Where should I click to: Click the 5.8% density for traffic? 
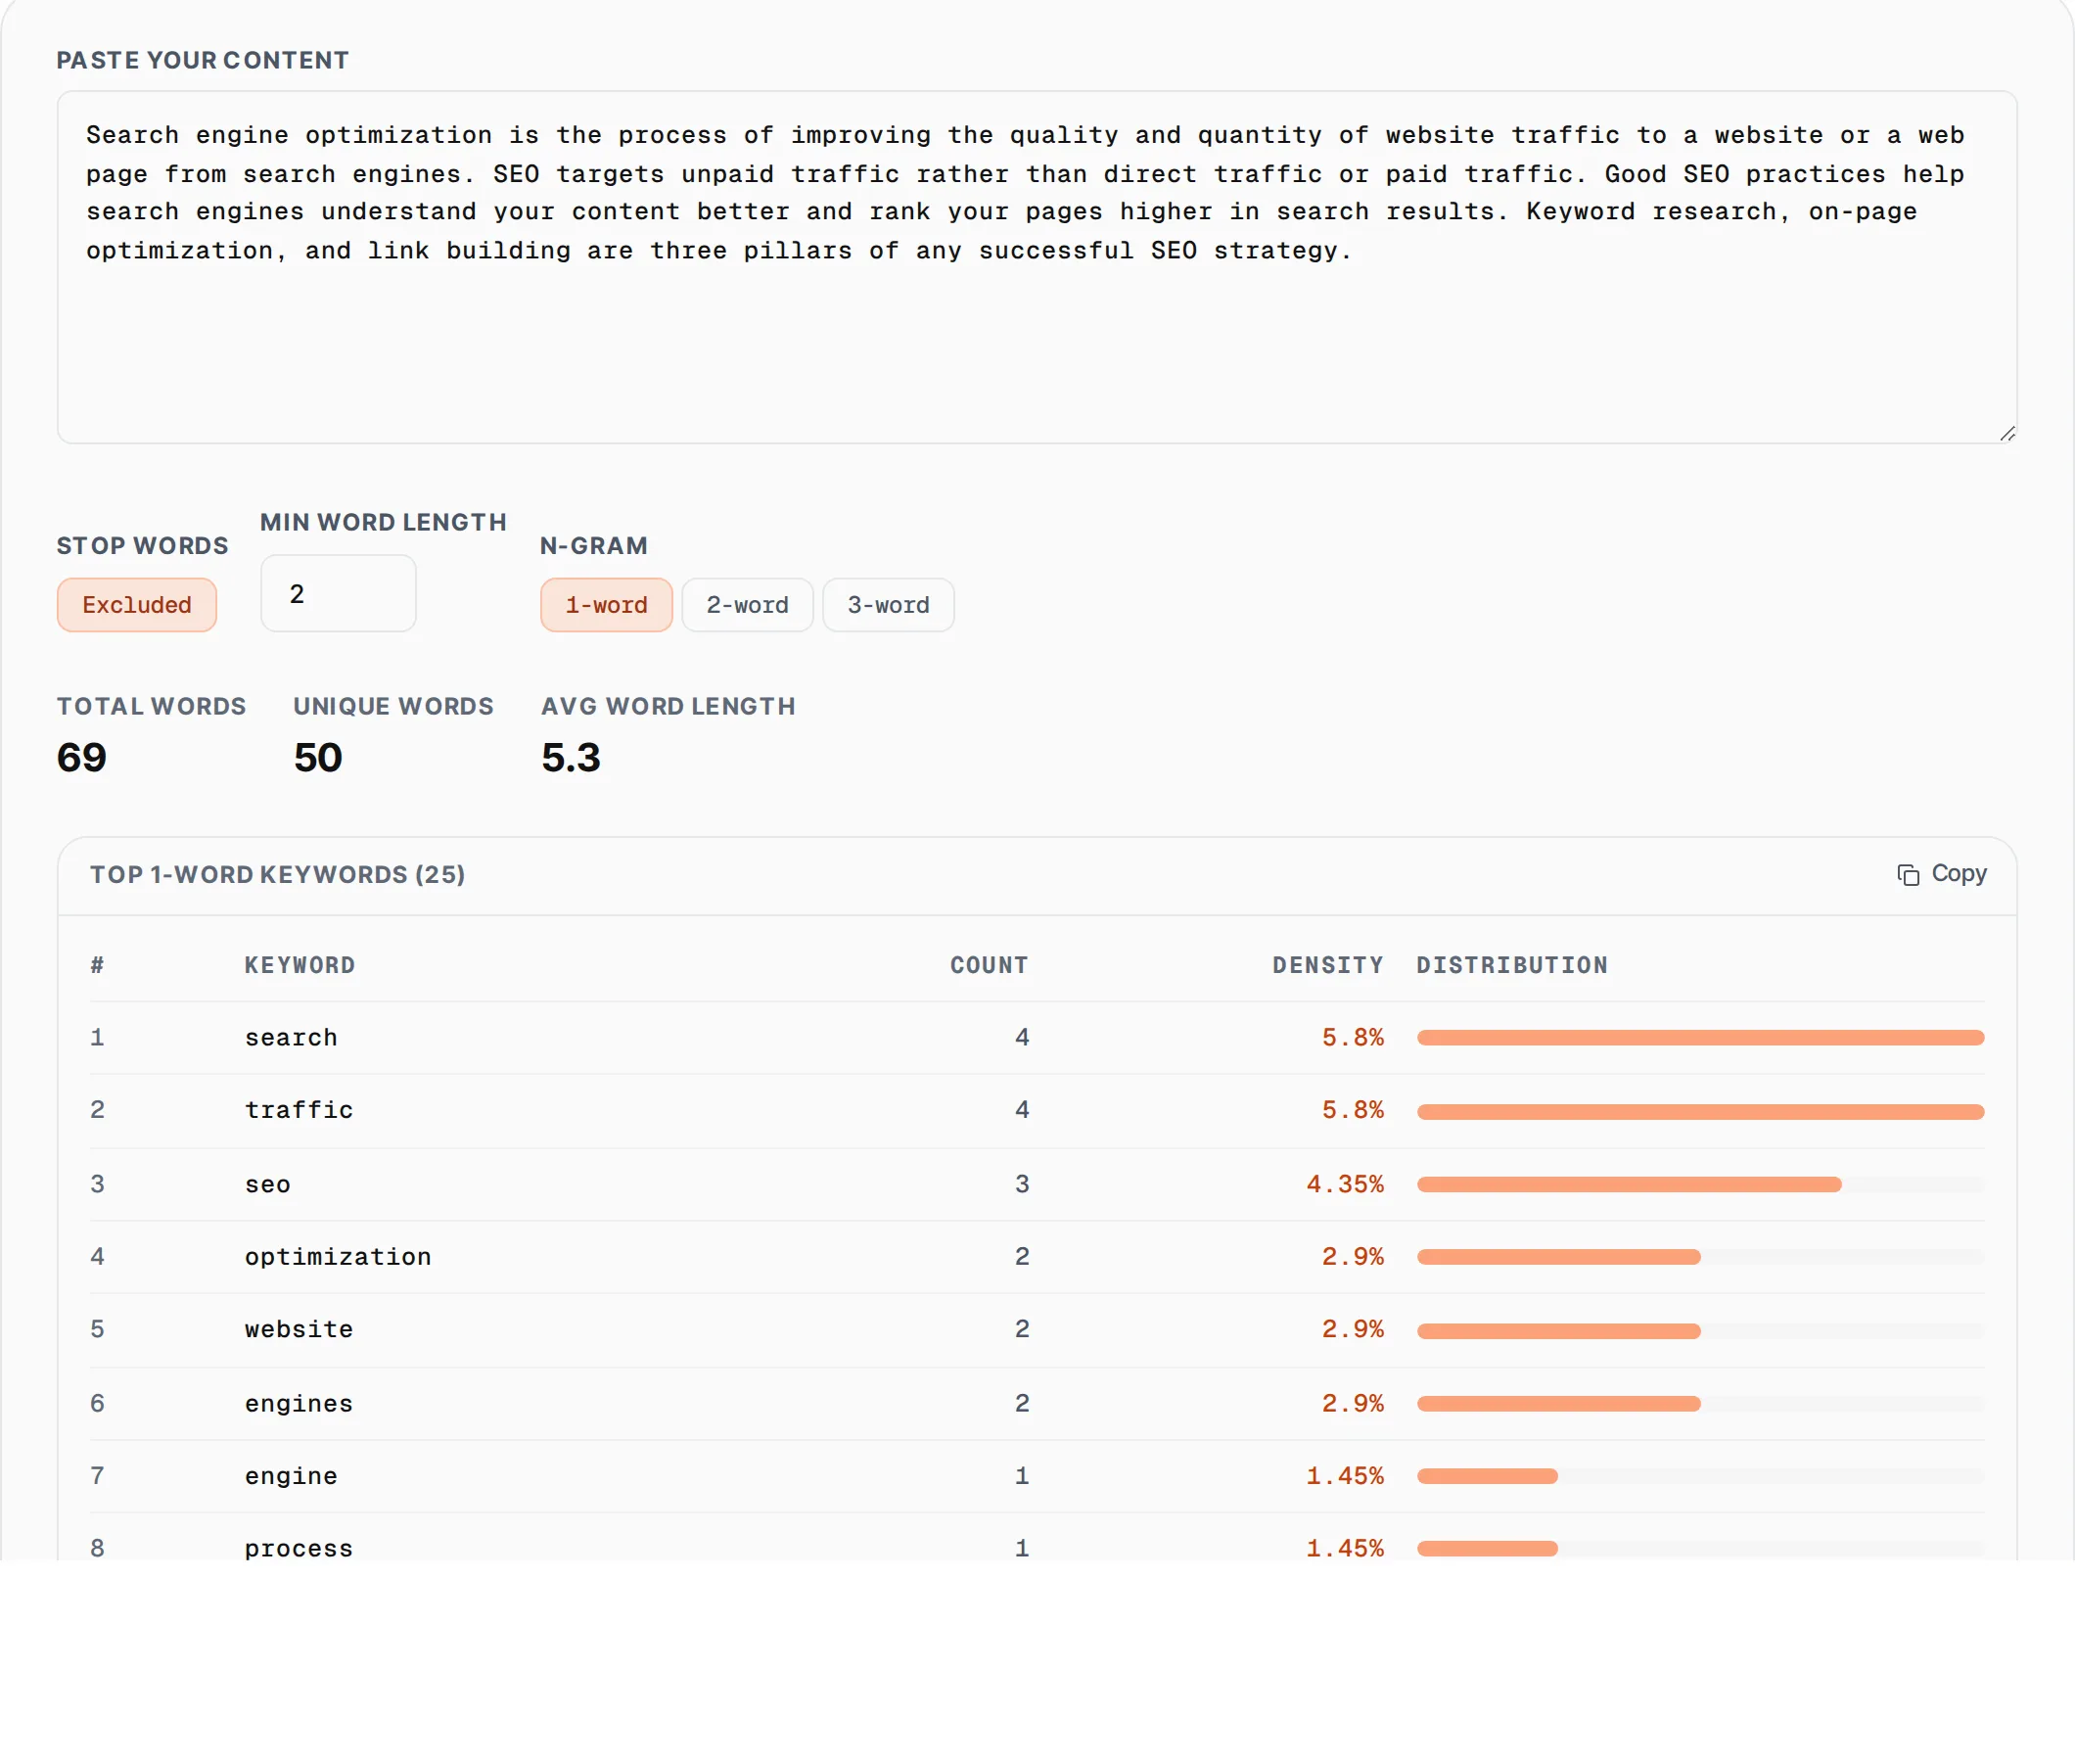[1353, 1110]
